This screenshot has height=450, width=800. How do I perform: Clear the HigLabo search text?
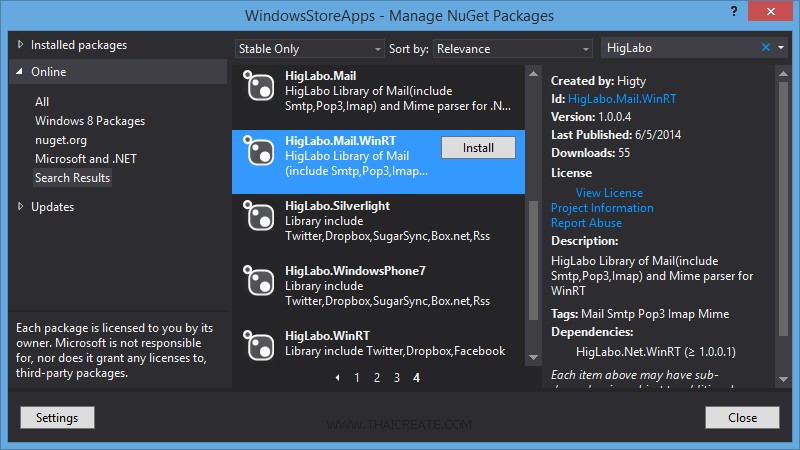click(766, 48)
